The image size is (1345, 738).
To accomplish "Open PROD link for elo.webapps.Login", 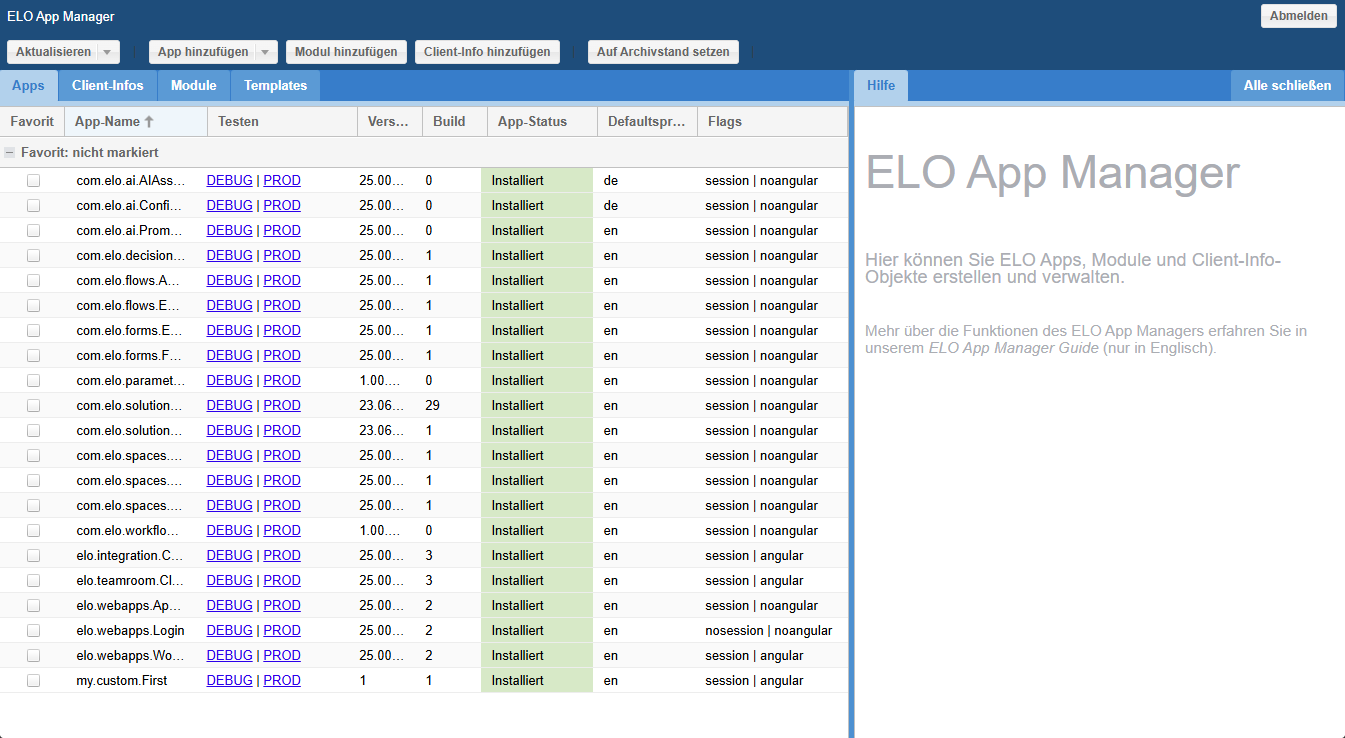I will click(x=282, y=631).
